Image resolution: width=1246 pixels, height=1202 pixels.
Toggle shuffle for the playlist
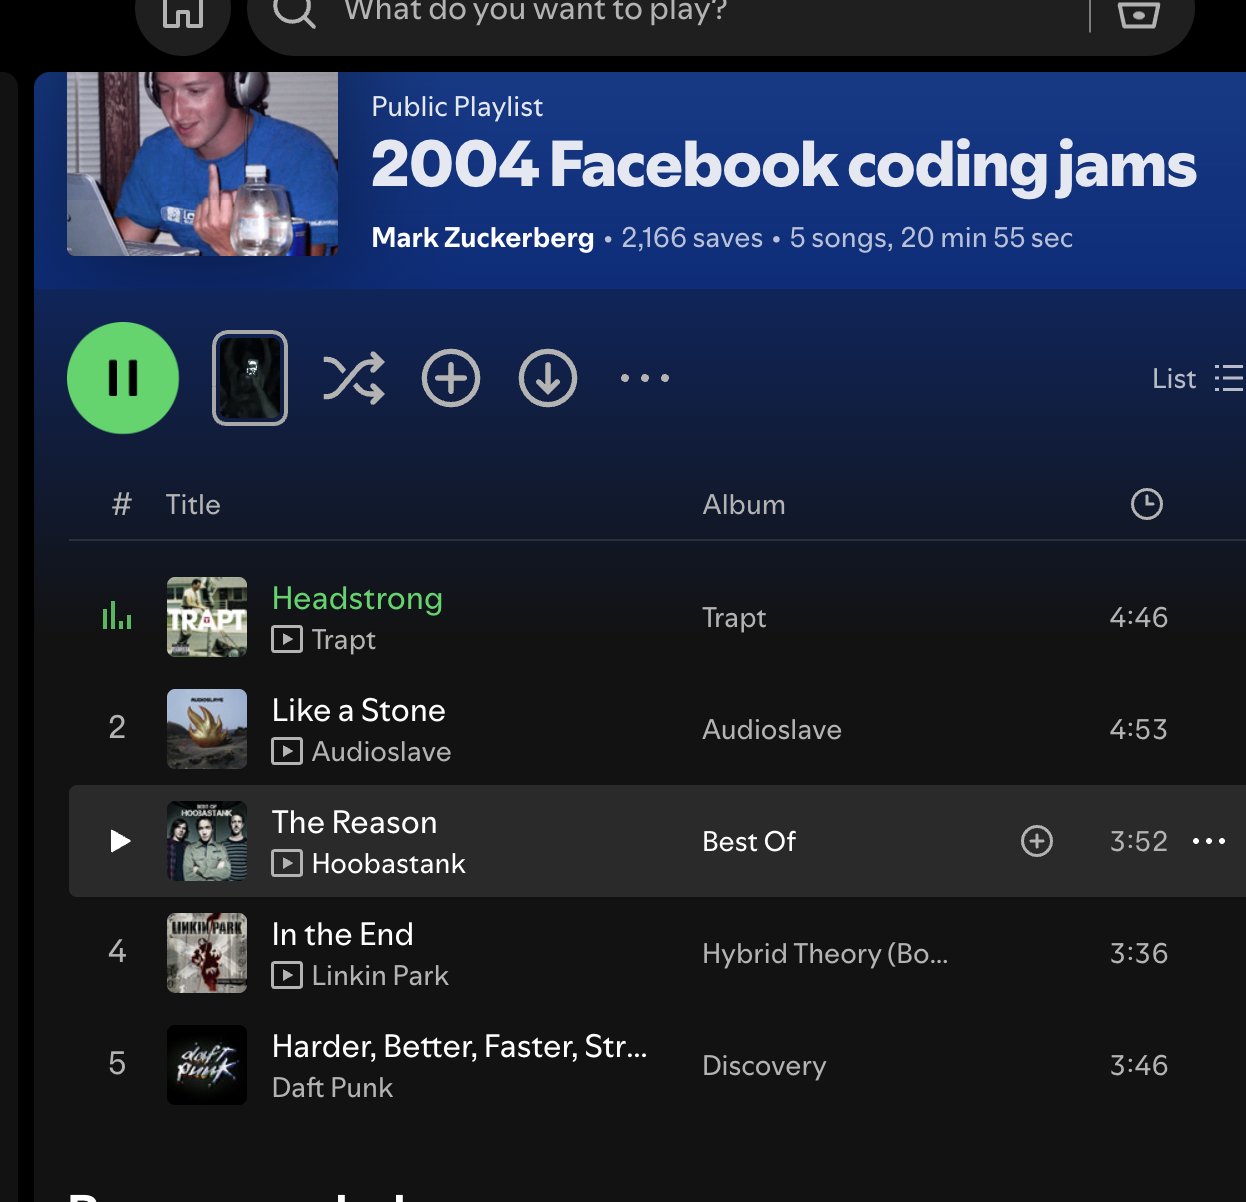[354, 378]
